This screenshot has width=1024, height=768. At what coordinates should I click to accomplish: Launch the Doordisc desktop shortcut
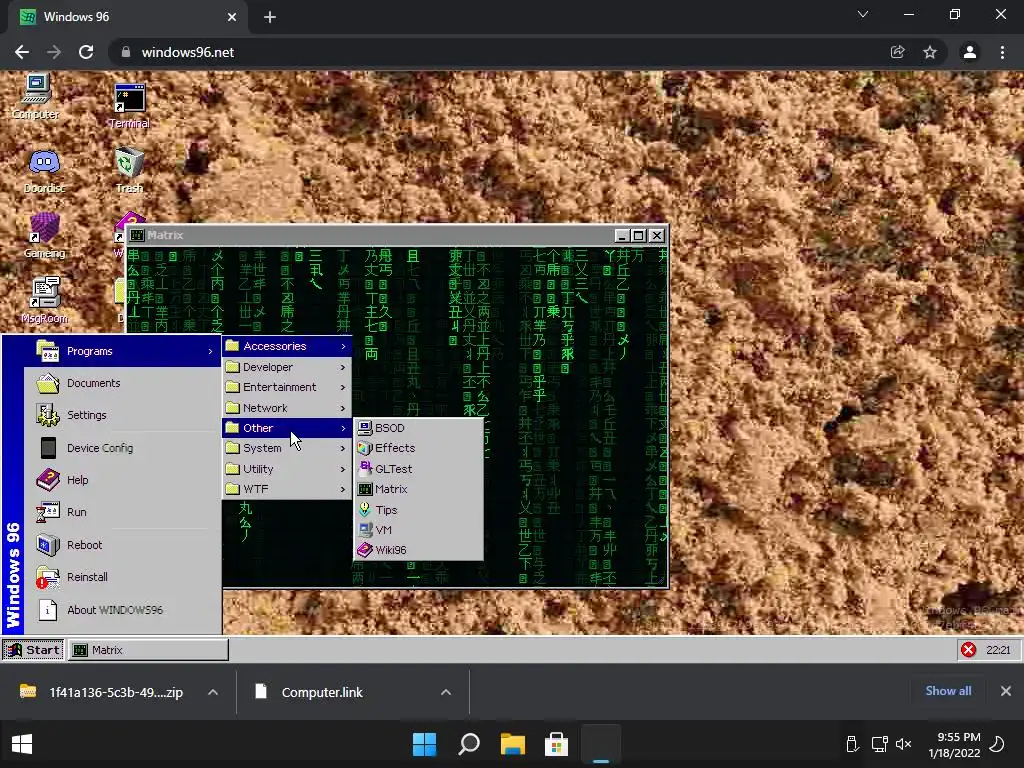click(x=44, y=171)
